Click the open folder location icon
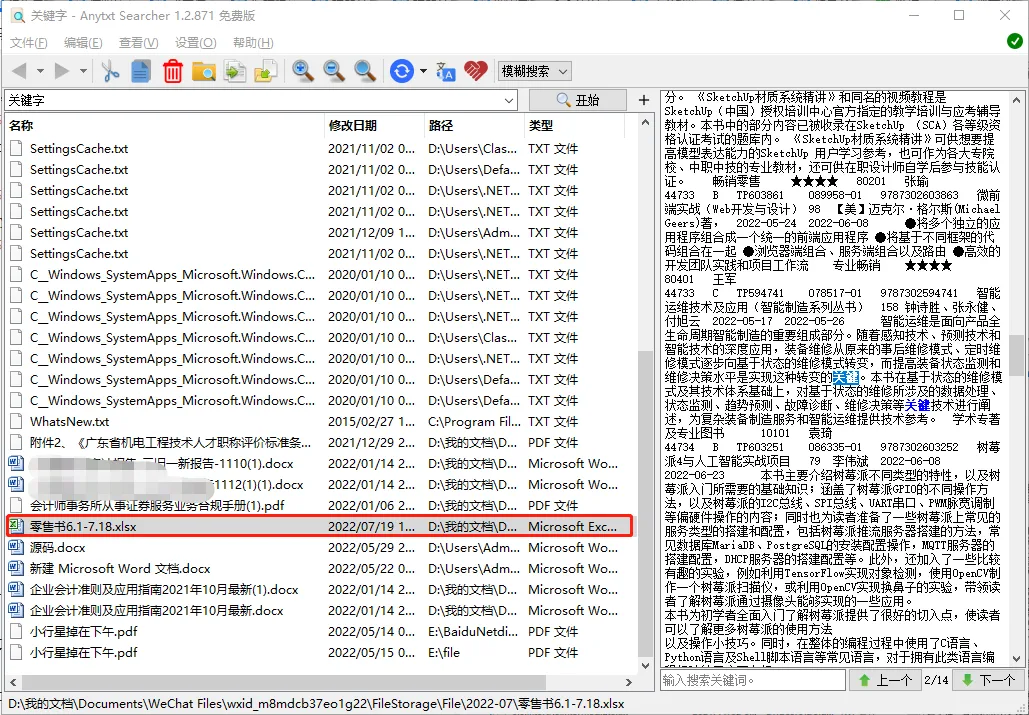 coord(203,71)
